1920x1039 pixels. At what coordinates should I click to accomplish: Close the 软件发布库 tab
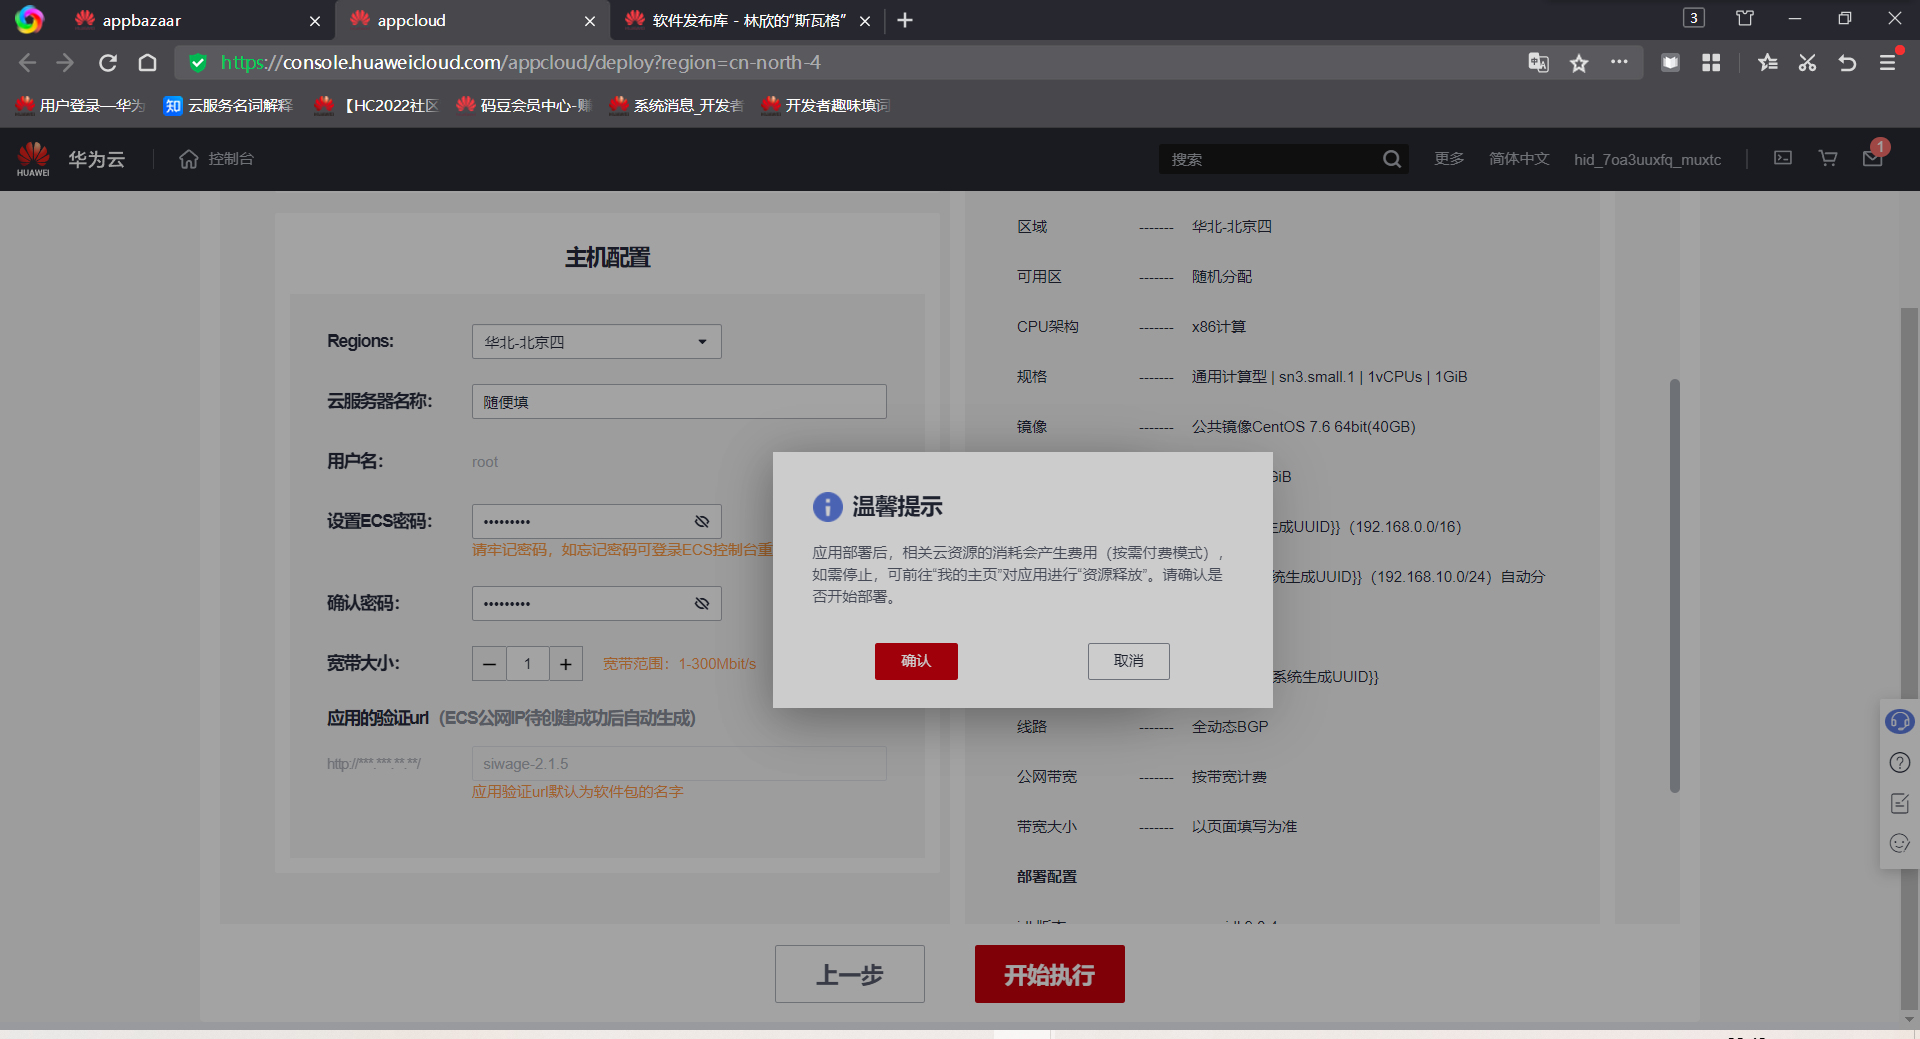[865, 21]
